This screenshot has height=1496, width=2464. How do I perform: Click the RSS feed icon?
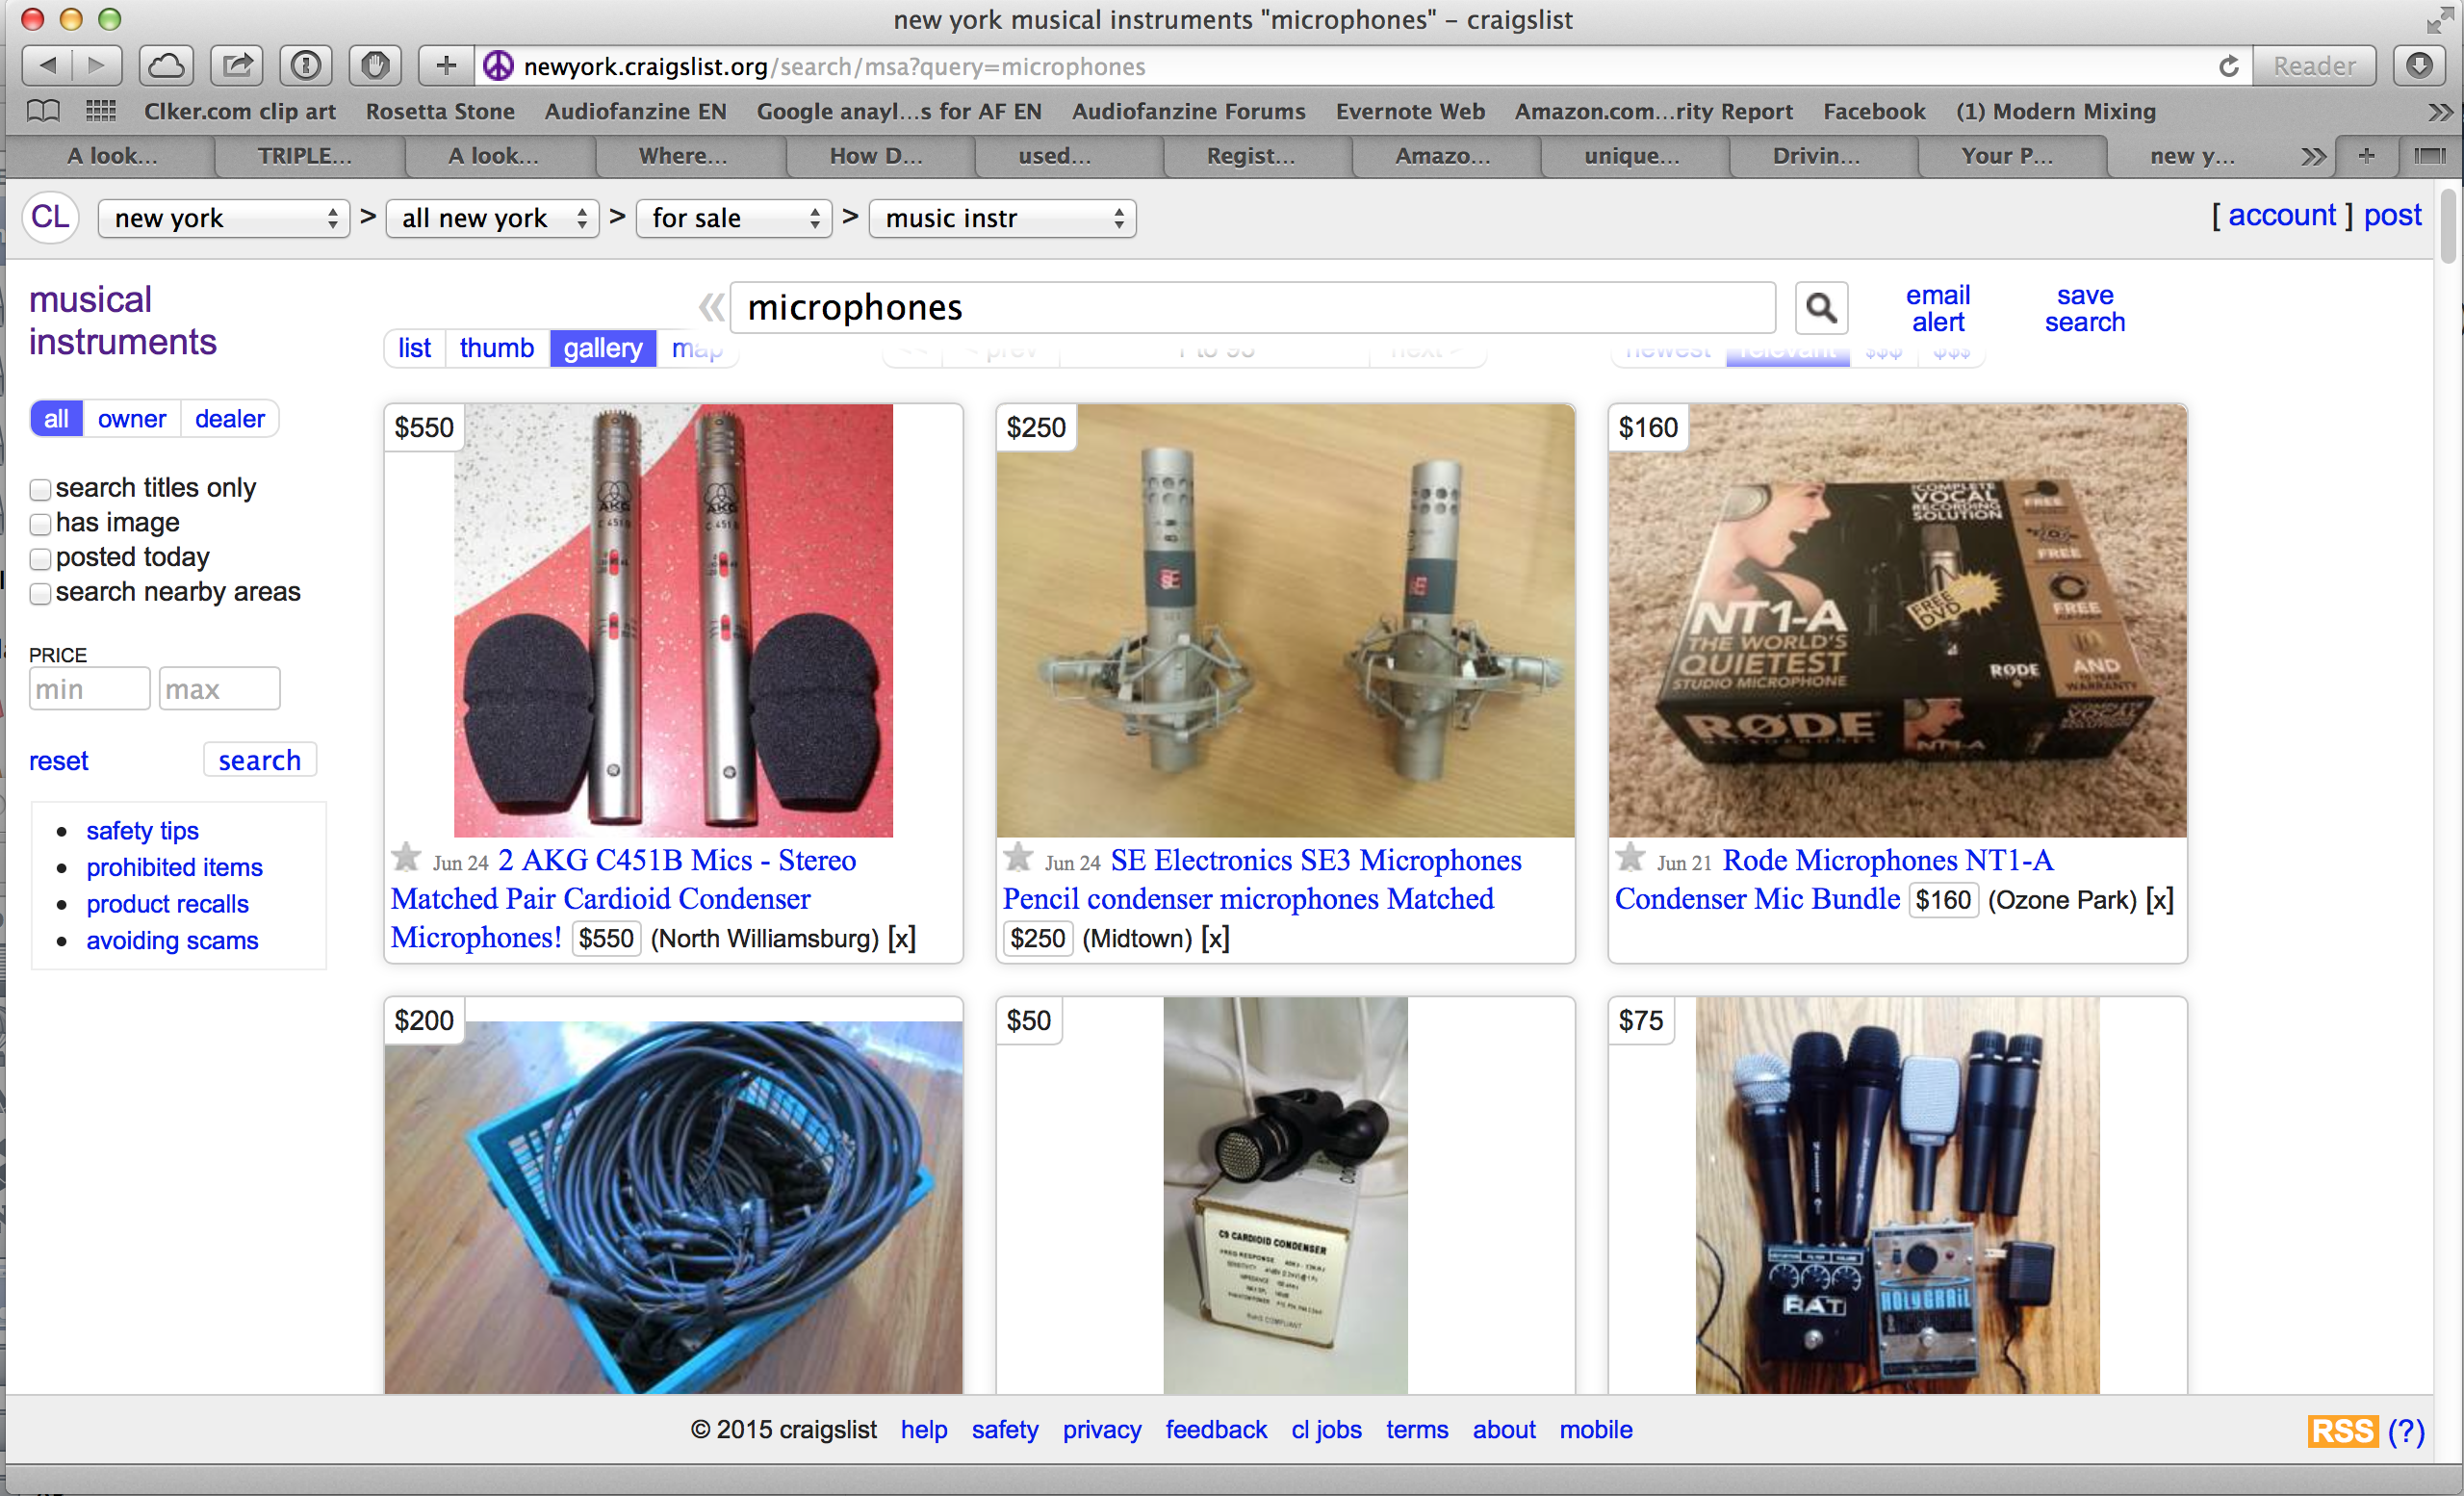pyautogui.click(x=2341, y=1431)
